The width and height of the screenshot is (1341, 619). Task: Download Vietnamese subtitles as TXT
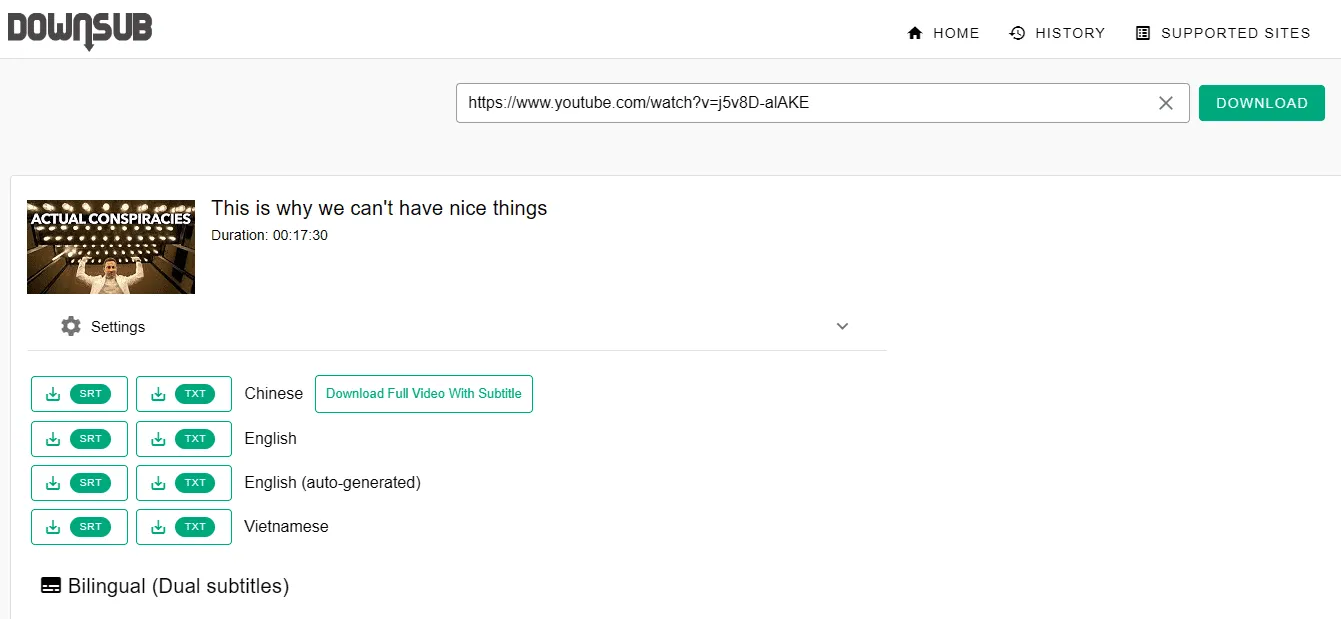184,527
